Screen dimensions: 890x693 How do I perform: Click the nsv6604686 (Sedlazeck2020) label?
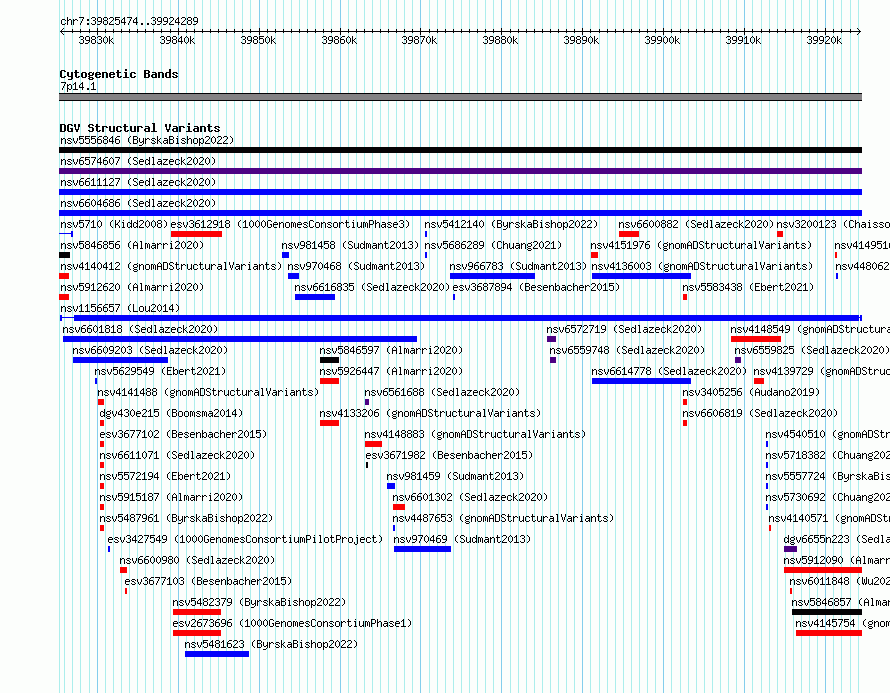coord(138,203)
